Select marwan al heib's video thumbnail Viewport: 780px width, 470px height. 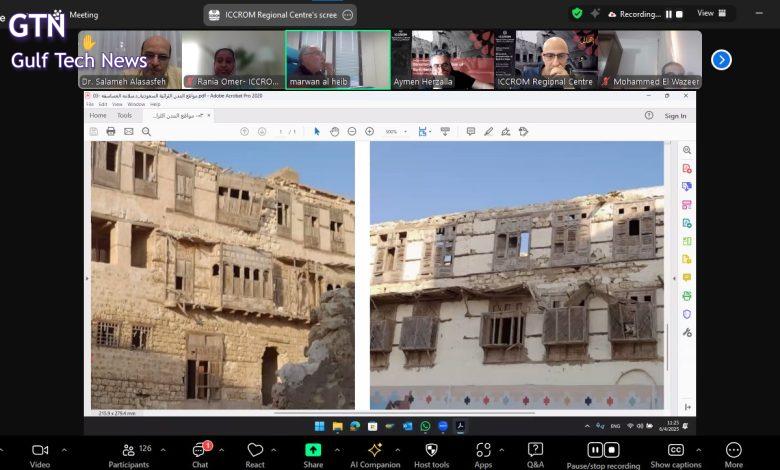337,59
